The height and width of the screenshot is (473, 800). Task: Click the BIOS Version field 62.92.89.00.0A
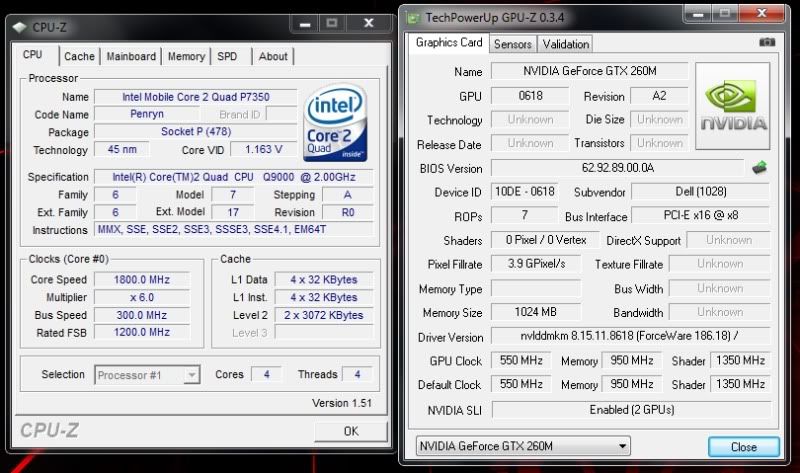(617, 168)
